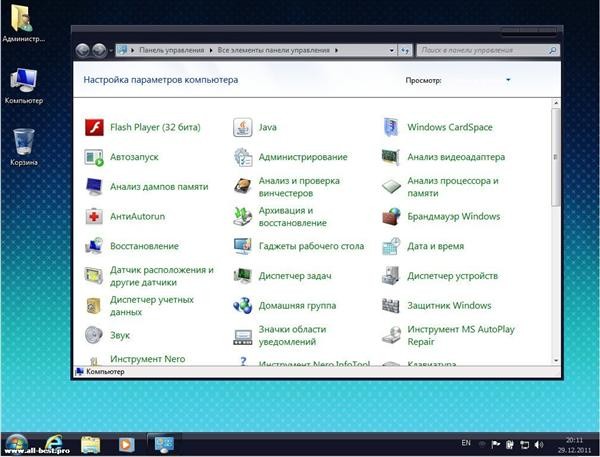Click the scrollbar down arrow

click(x=556, y=361)
